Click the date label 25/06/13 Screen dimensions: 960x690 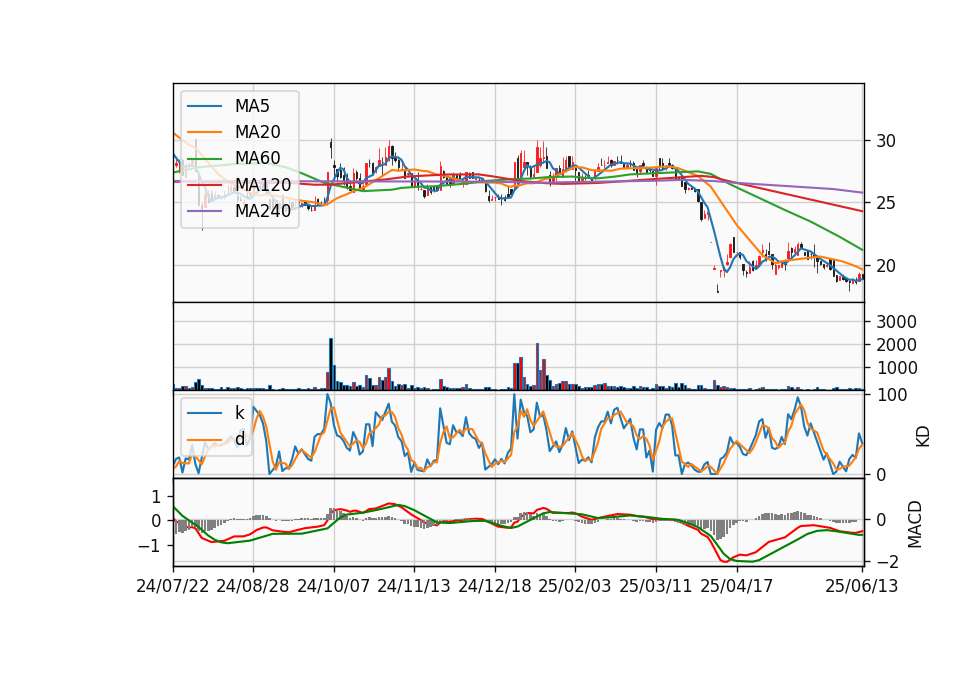tap(862, 586)
